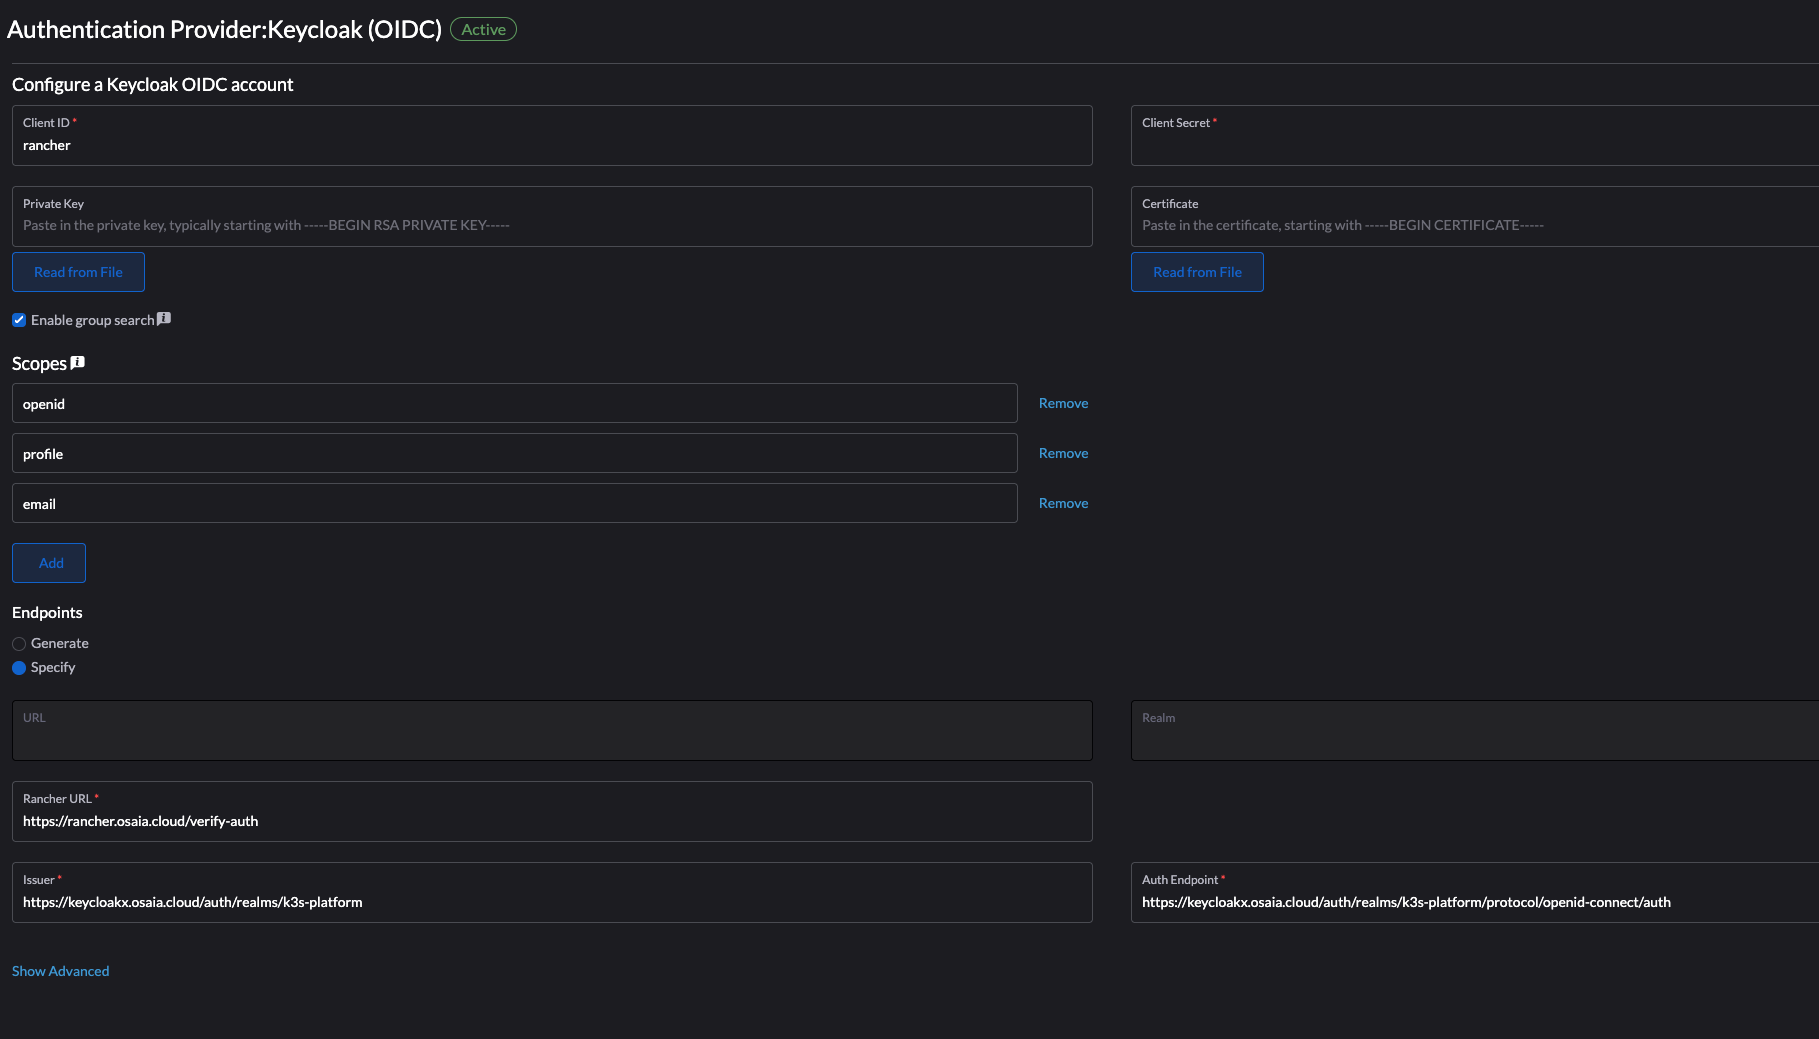The image size is (1819, 1039).
Task: Click the Configure a Keycloak OIDC account heading
Action: (153, 84)
